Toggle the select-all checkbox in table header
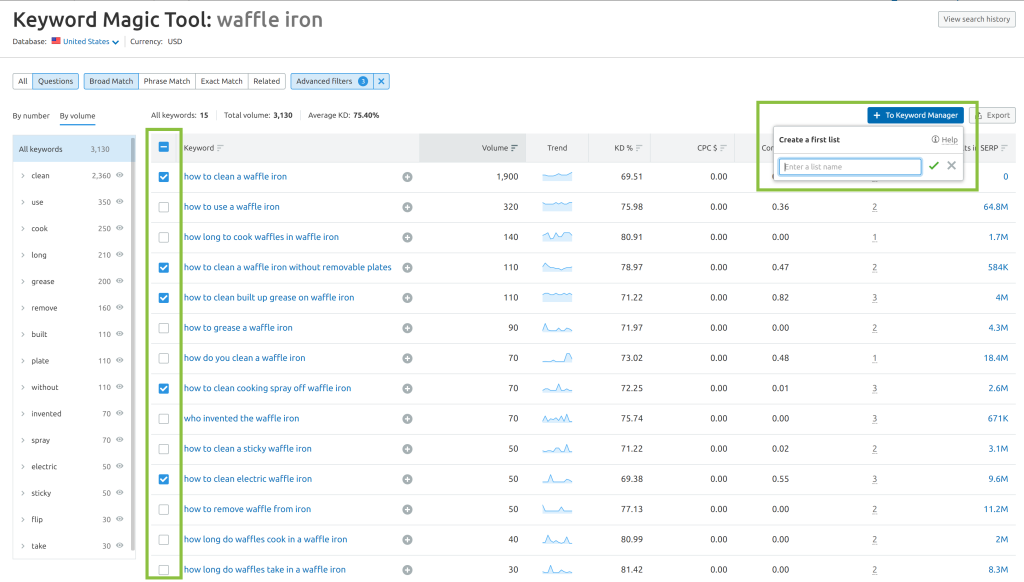Screen dimensions: 1024x582 pos(164,147)
